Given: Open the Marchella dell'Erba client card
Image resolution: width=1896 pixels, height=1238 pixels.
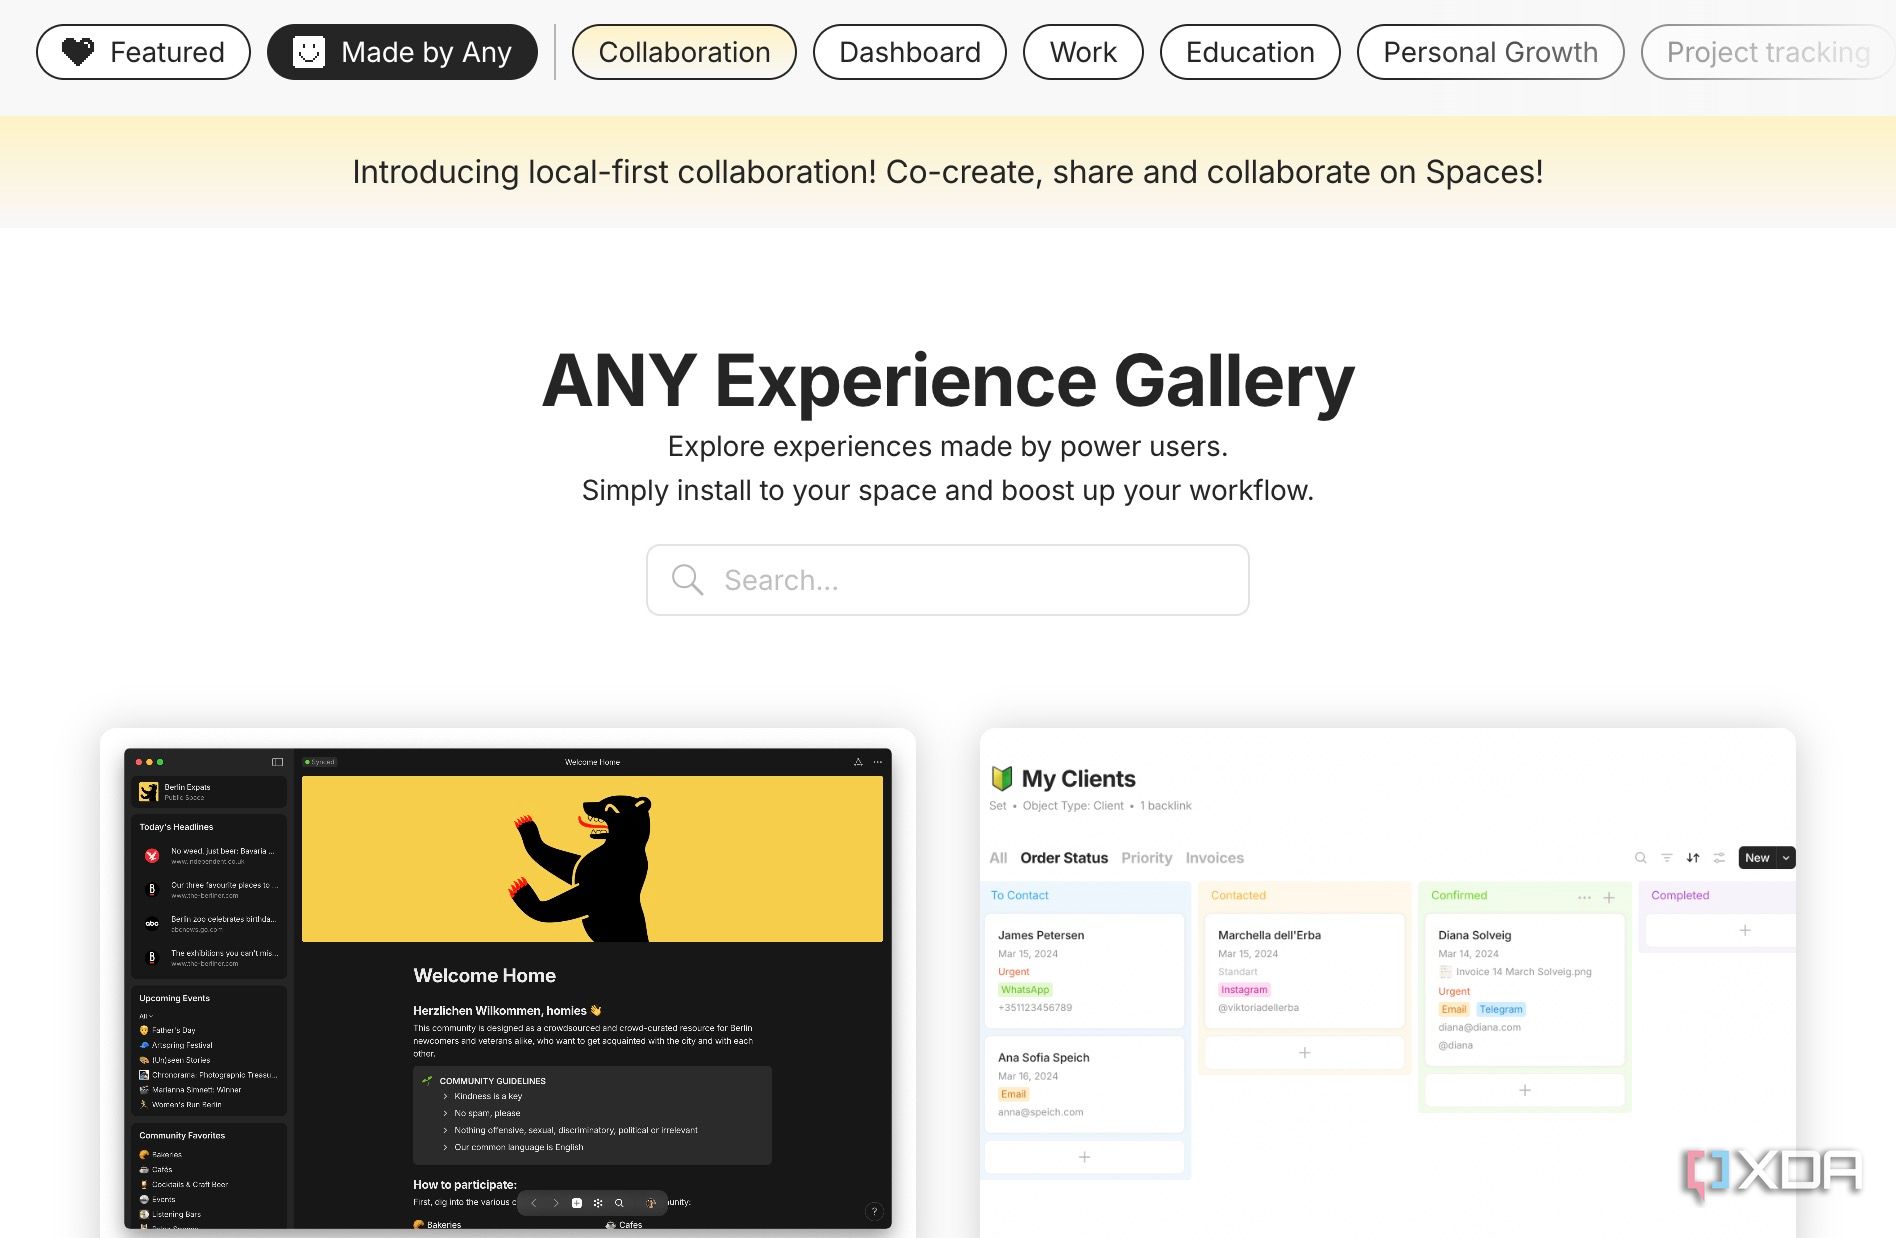Looking at the screenshot, I should pos(1304,970).
